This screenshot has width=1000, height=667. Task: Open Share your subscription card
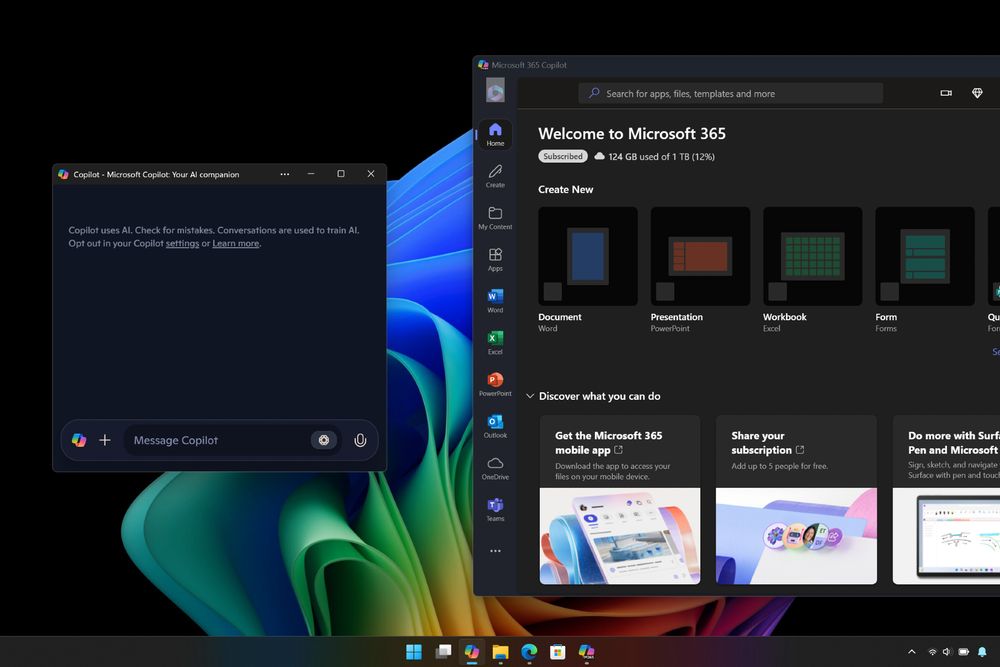pyautogui.click(x=796, y=499)
